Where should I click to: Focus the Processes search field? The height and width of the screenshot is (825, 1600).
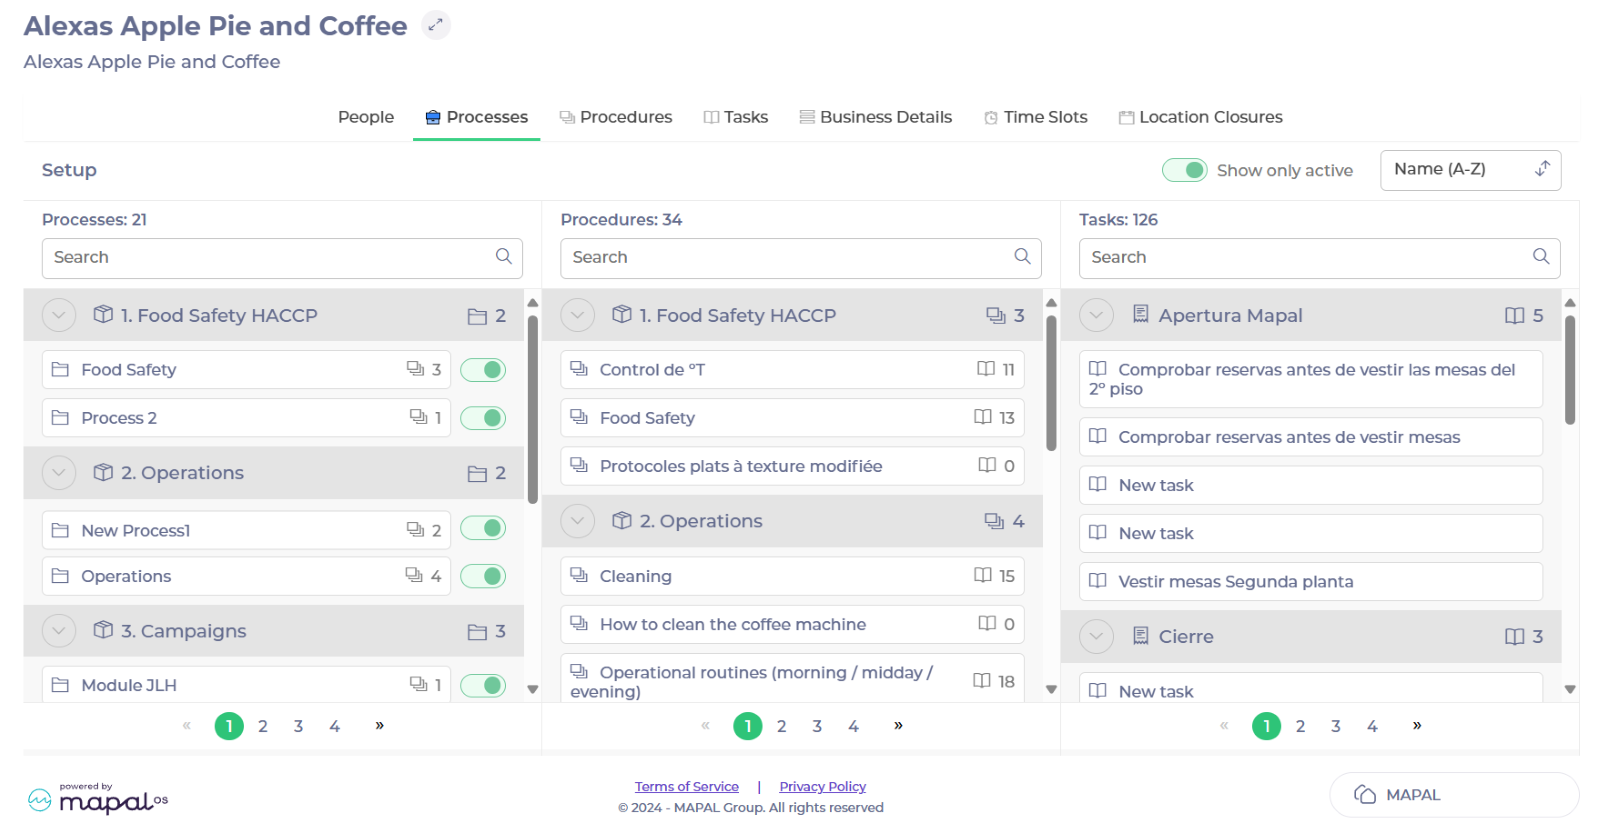[x=282, y=258]
